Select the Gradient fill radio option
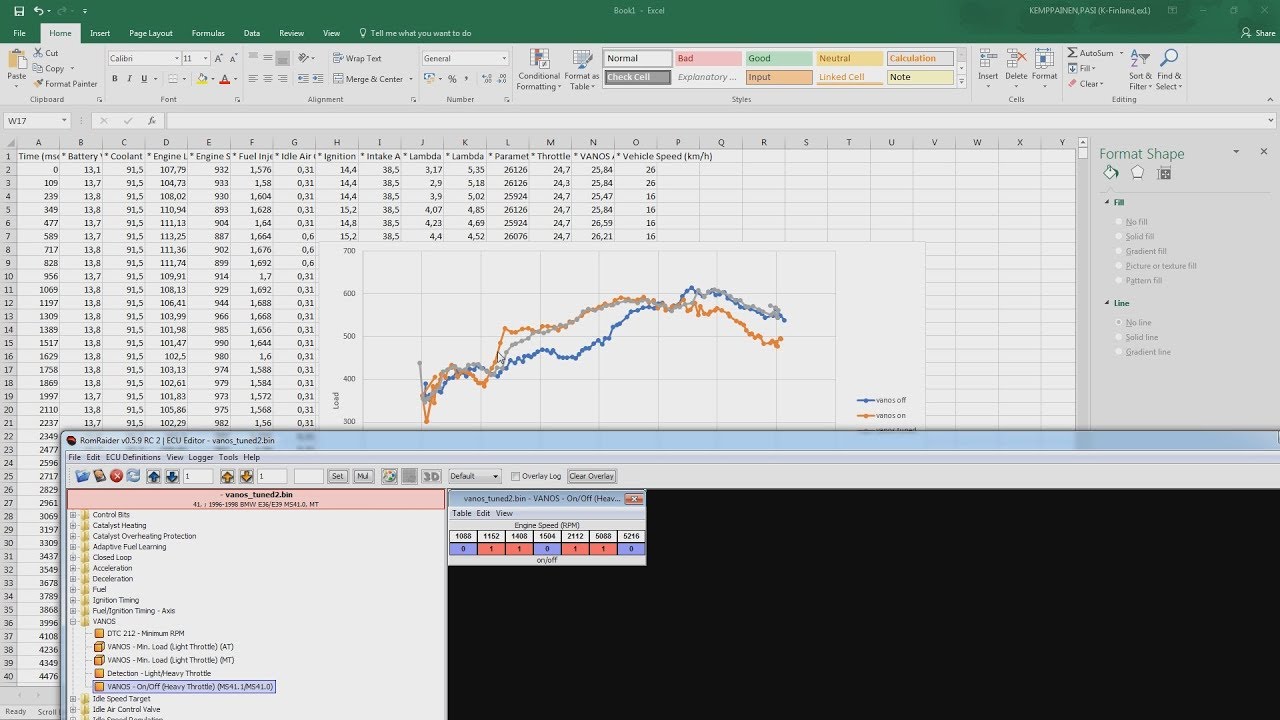Image resolution: width=1280 pixels, height=720 pixels. (x=1120, y=251)
